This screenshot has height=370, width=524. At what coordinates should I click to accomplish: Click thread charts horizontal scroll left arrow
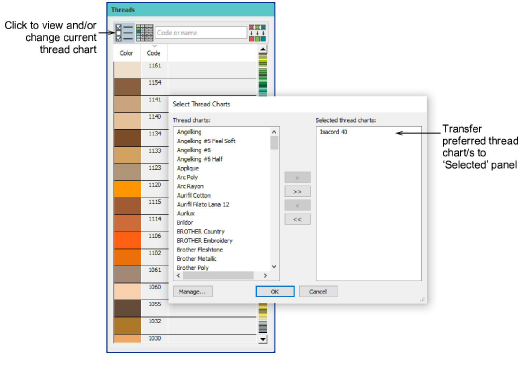coord(178,275)
